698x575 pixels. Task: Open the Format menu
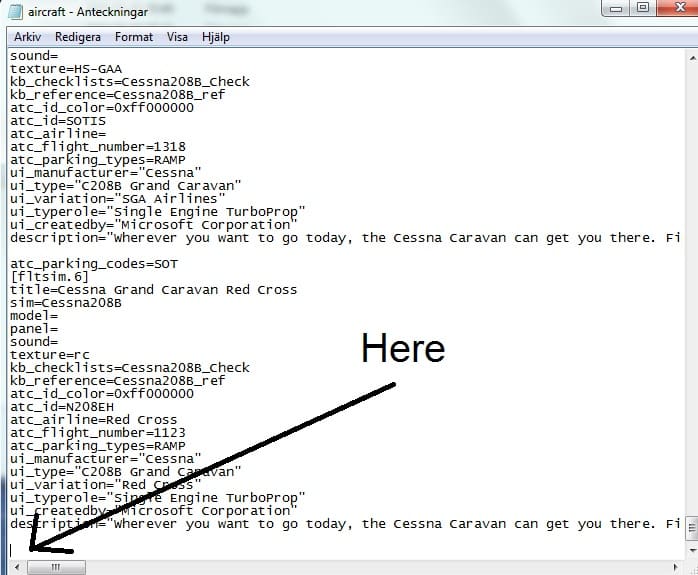tap(134, 37)
